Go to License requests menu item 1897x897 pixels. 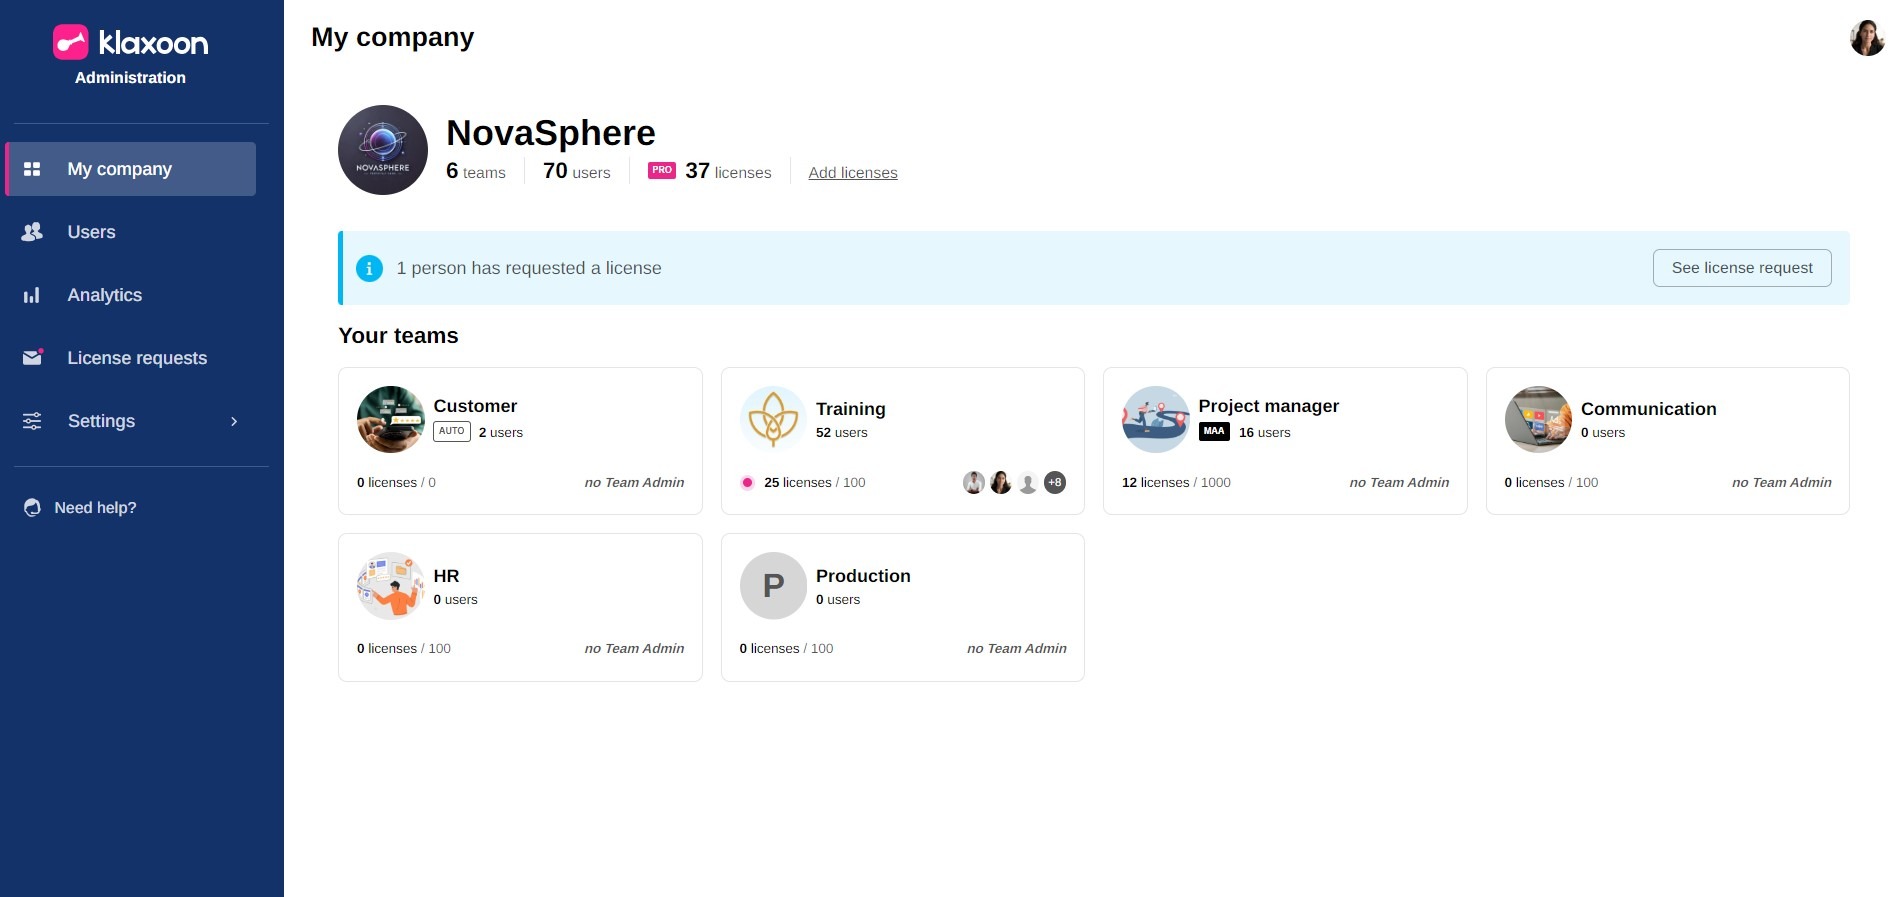click(137, 358)
